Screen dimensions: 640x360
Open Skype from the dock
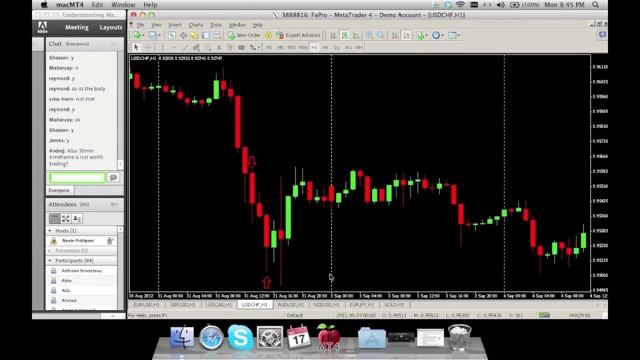(x=240, y=338)
